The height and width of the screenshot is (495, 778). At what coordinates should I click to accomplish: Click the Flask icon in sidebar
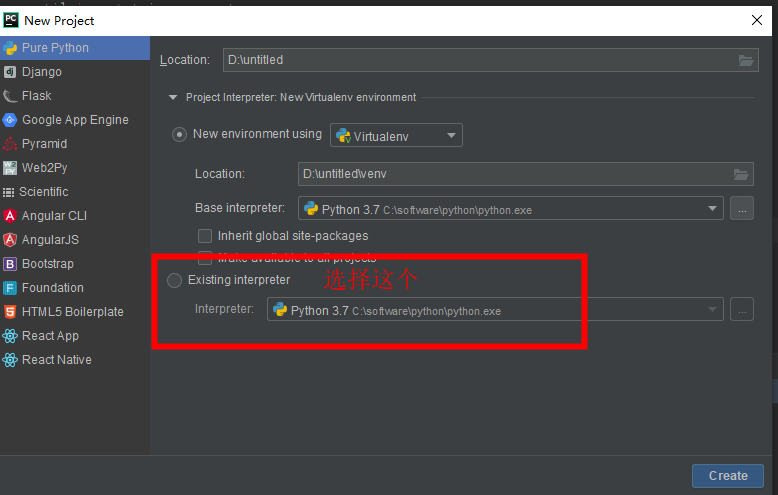10,96
